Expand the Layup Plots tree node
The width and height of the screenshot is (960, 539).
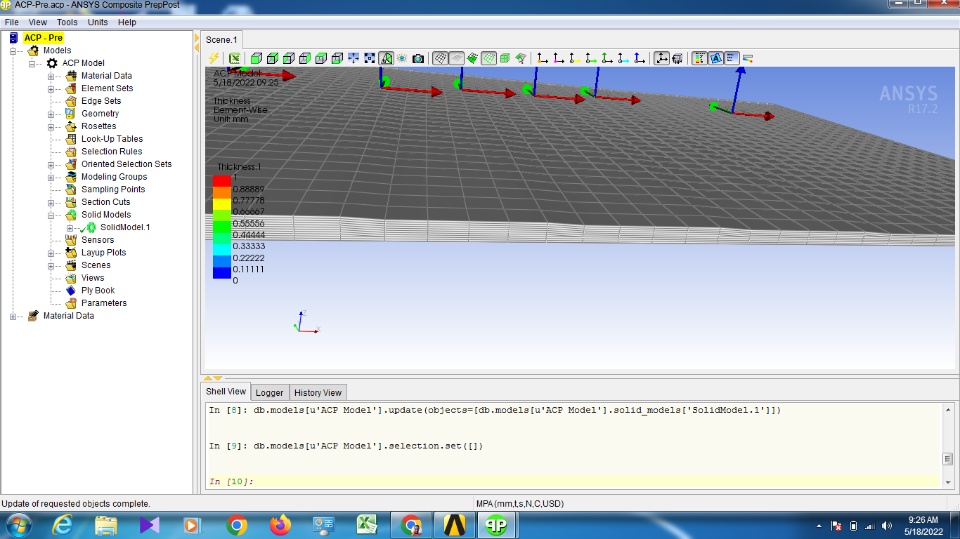tap(52, 253)
